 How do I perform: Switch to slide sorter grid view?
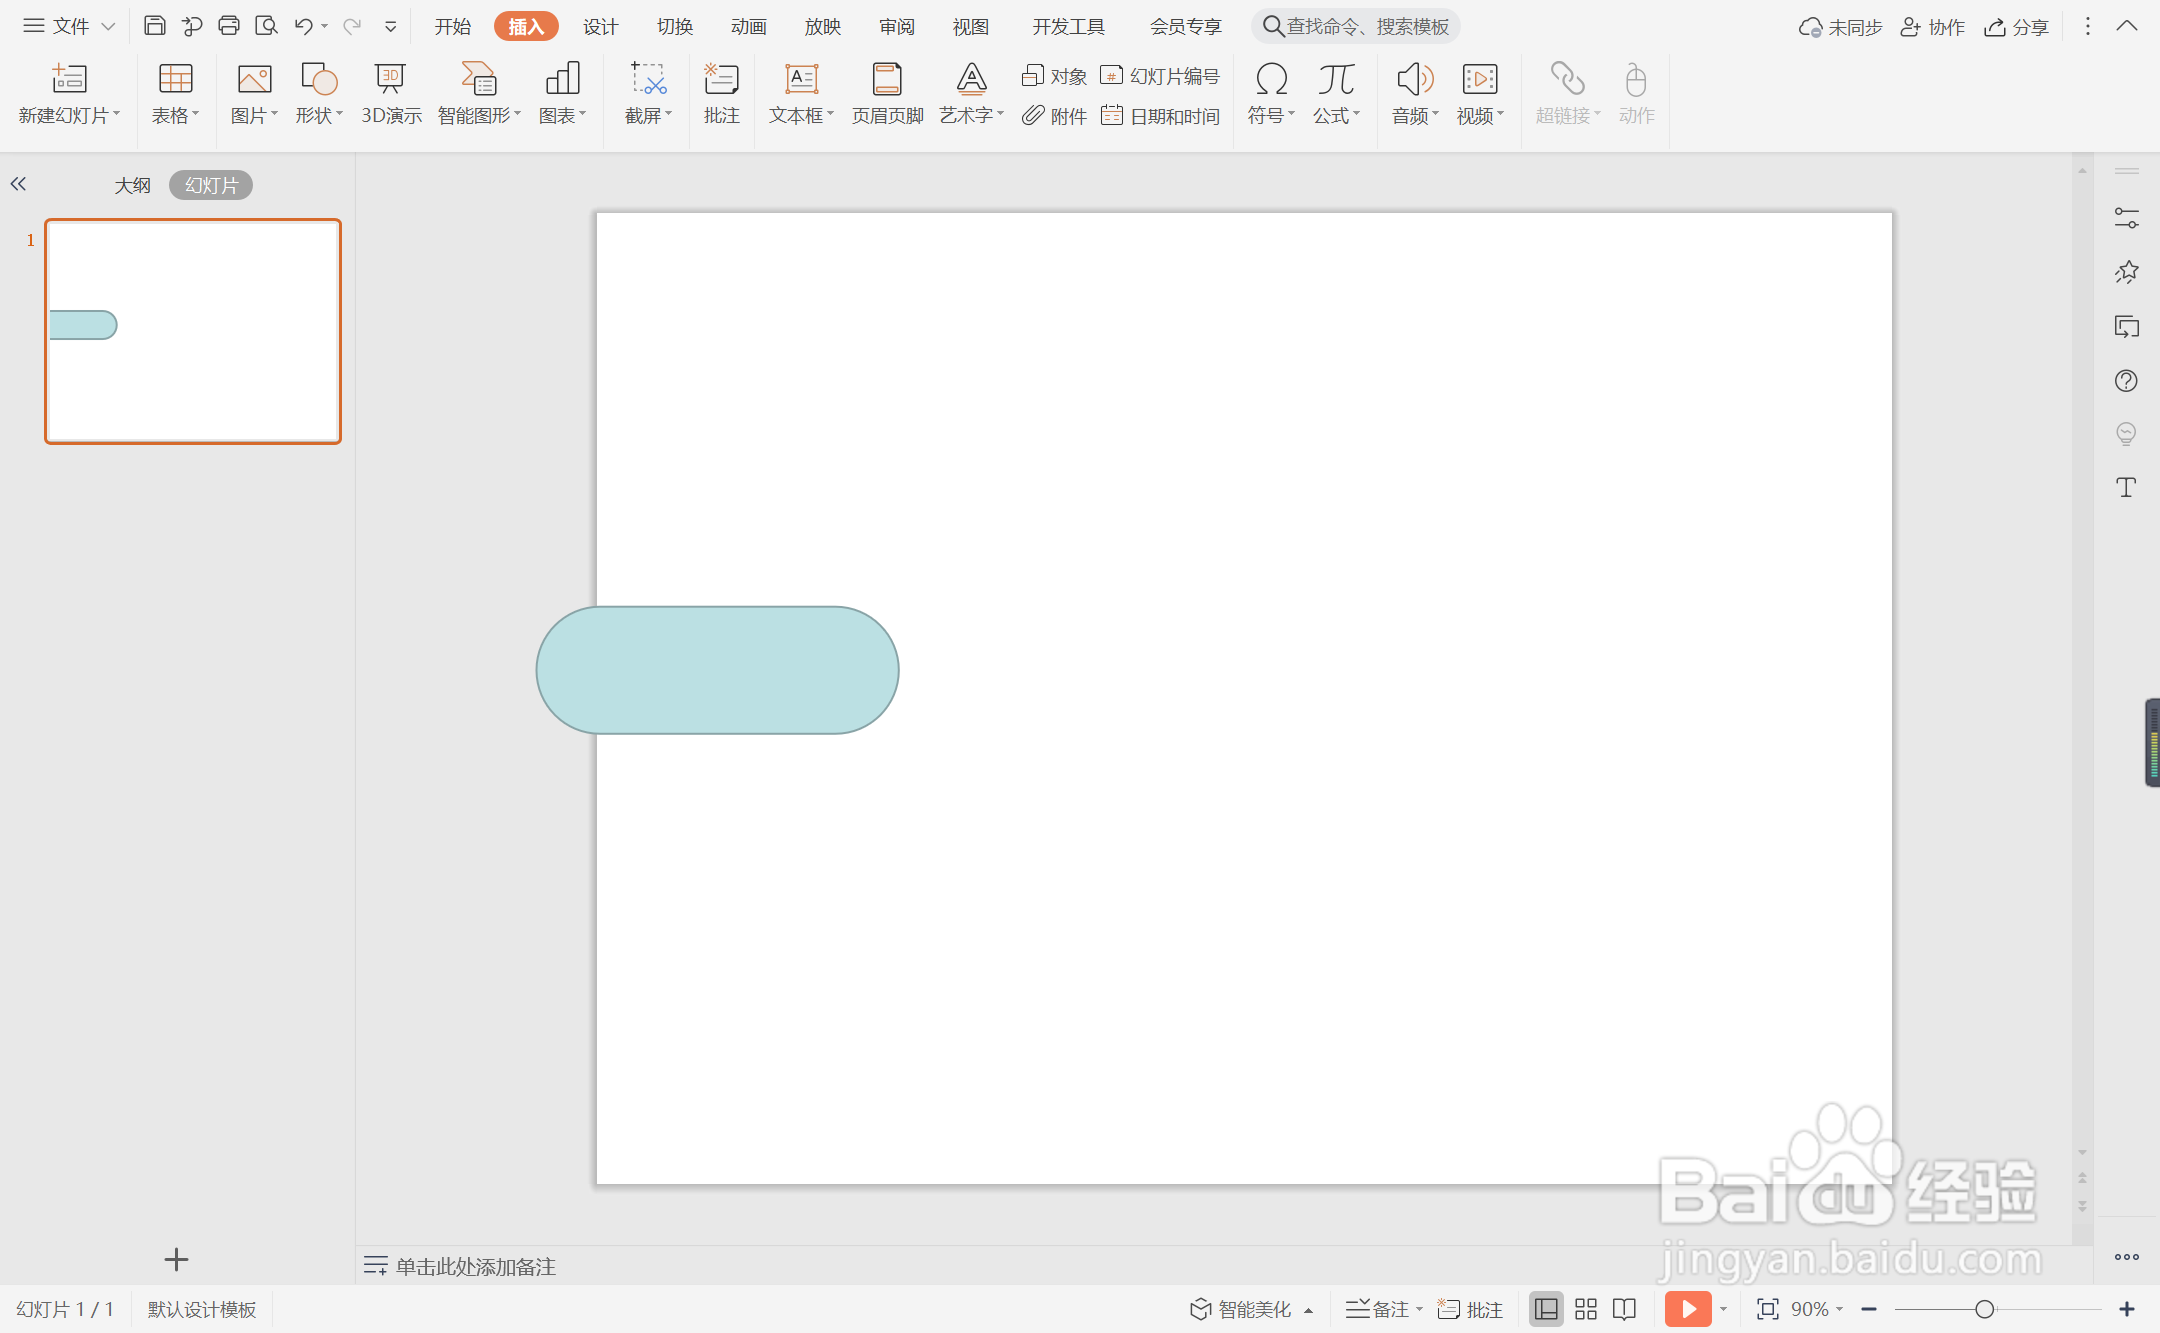point(1586,1309)
